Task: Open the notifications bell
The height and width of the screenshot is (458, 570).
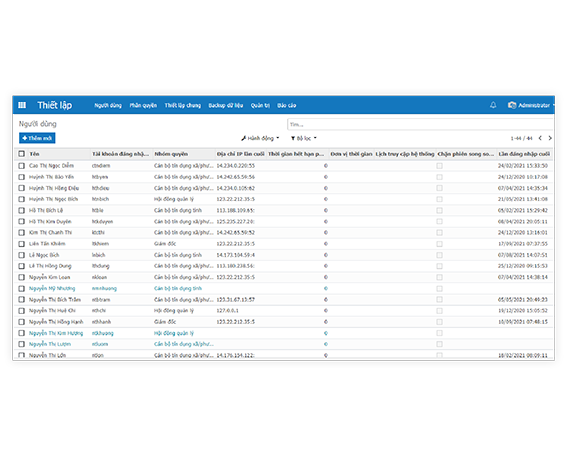Action: click(493, 105)
